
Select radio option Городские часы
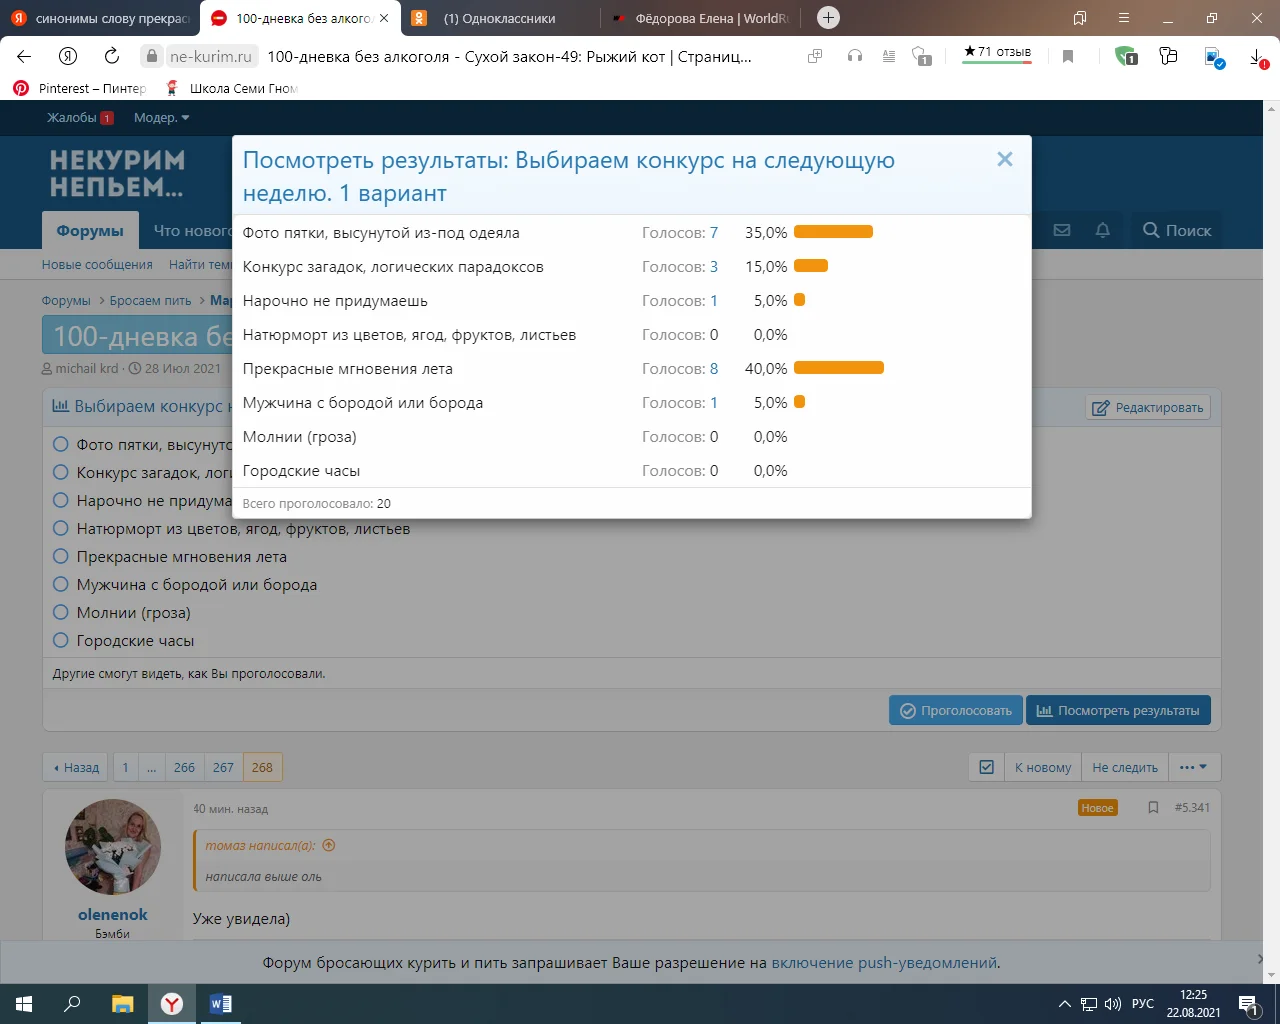click(61, 640)
